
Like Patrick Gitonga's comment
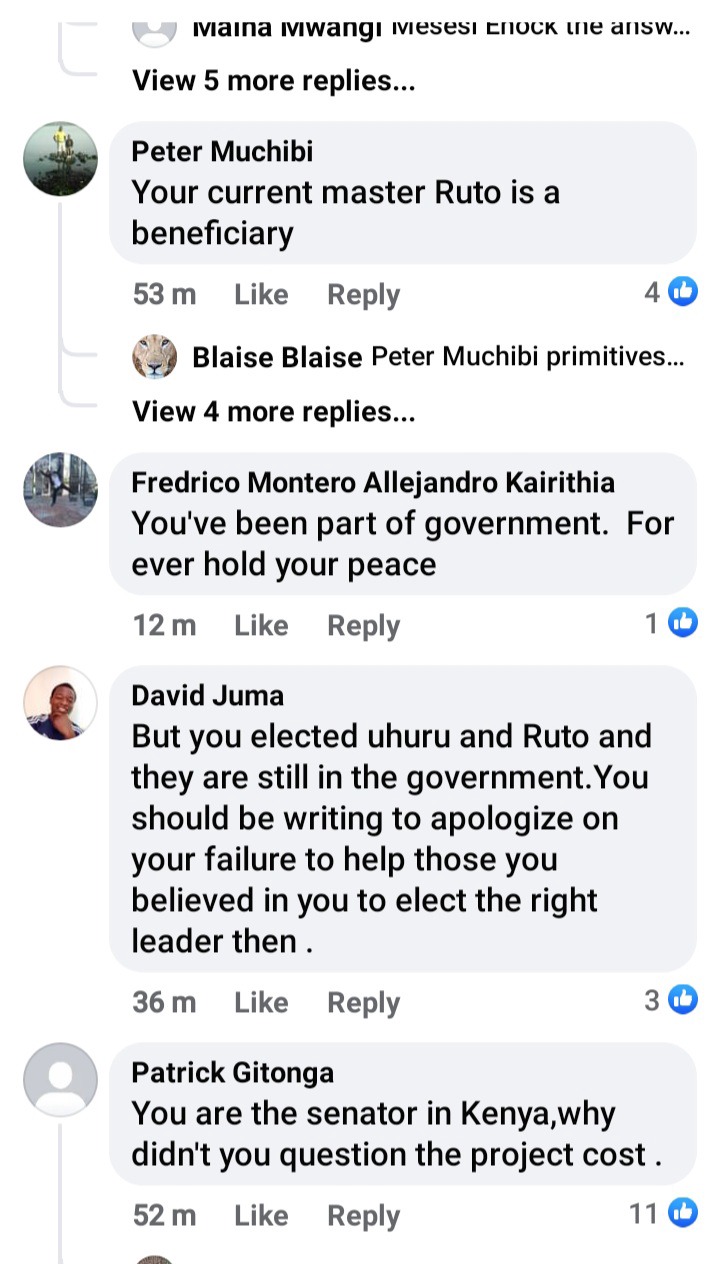pos(261,1215)
